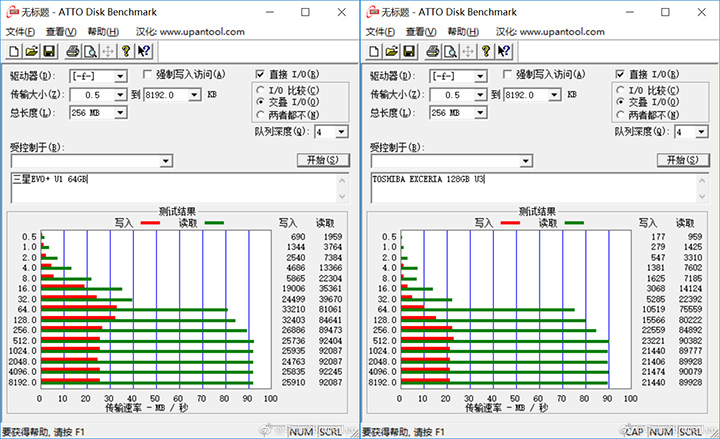The height and width of the screenshot is (439, 720).
Task: Open queue depth dropdown in left window
Action: coord(341,132)
